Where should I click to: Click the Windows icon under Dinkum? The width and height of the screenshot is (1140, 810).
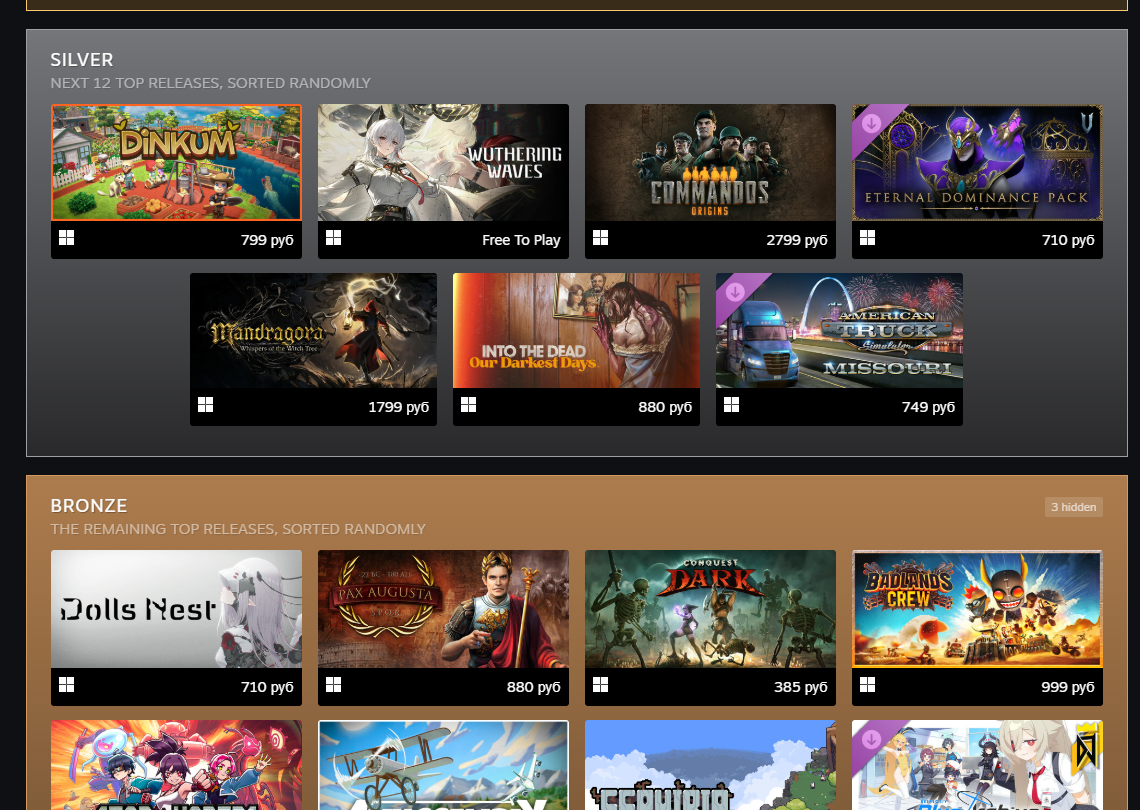[66, 238]
